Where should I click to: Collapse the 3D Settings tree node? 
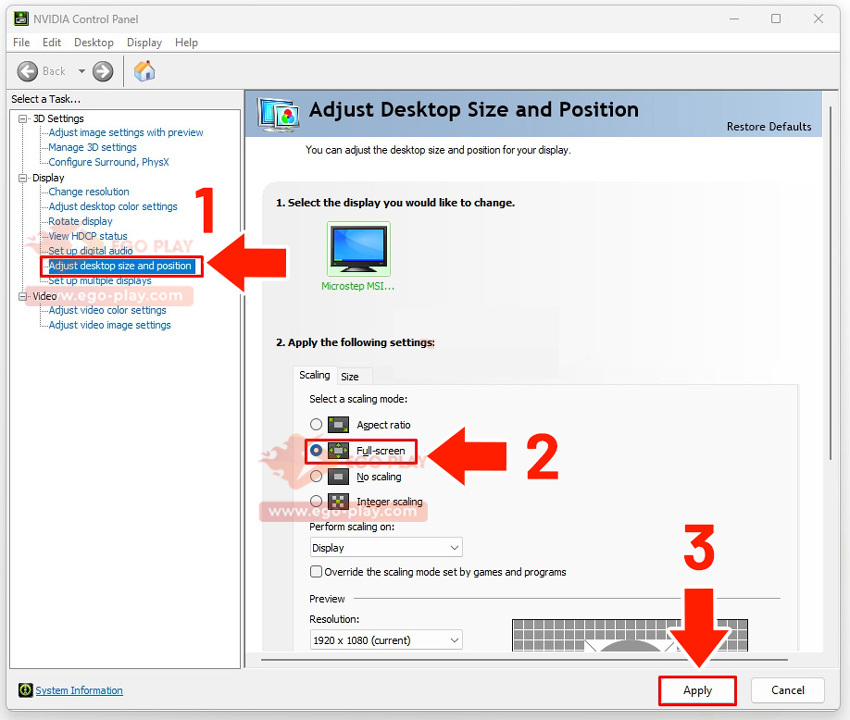[24, 119]
